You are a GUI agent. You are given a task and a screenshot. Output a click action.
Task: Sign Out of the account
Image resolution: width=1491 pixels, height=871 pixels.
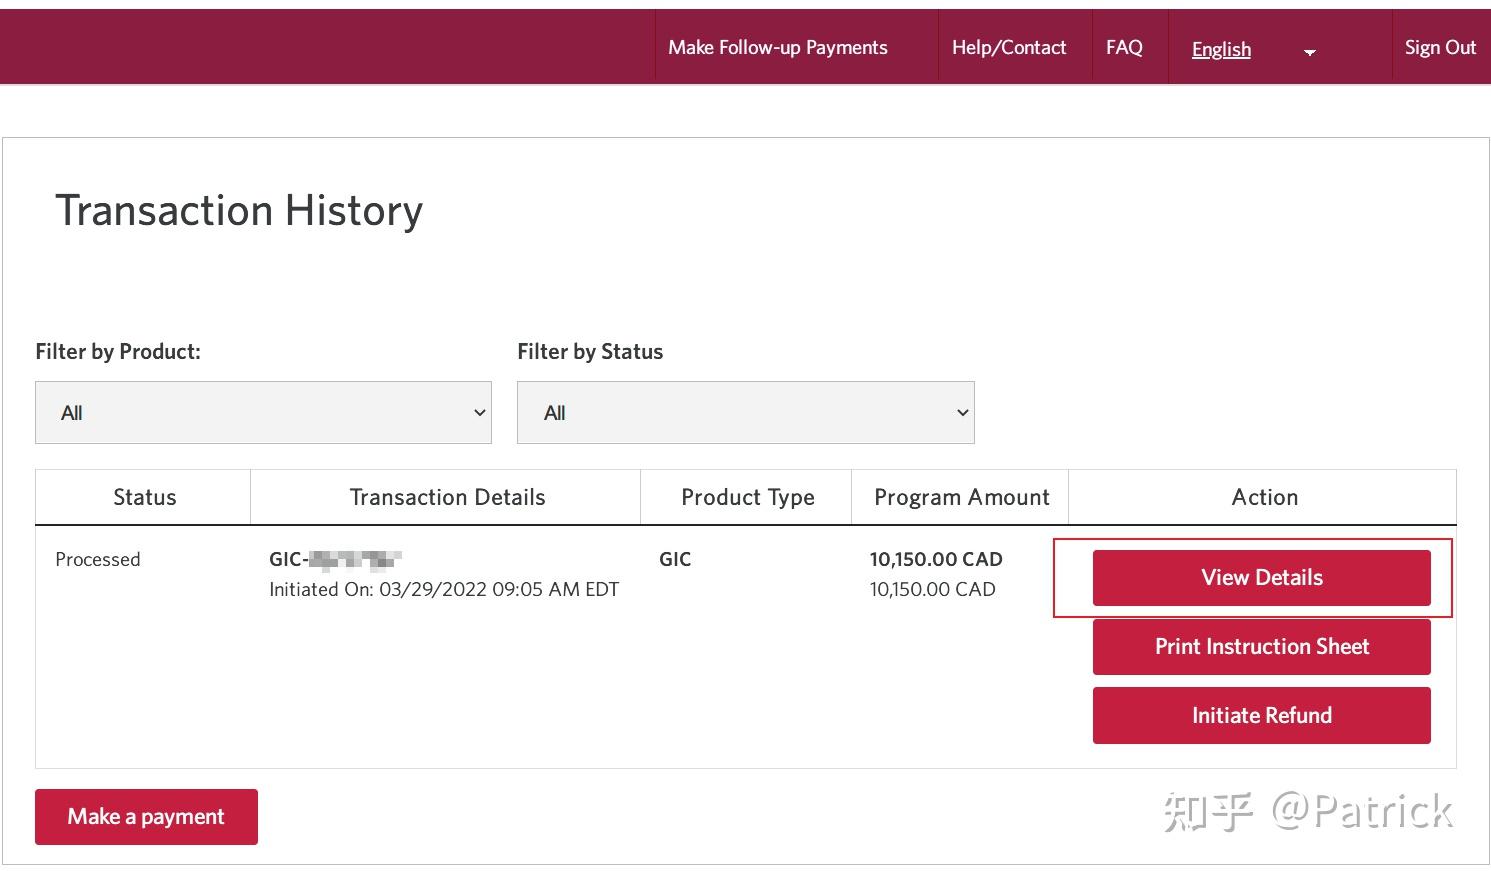(1439, 48)
